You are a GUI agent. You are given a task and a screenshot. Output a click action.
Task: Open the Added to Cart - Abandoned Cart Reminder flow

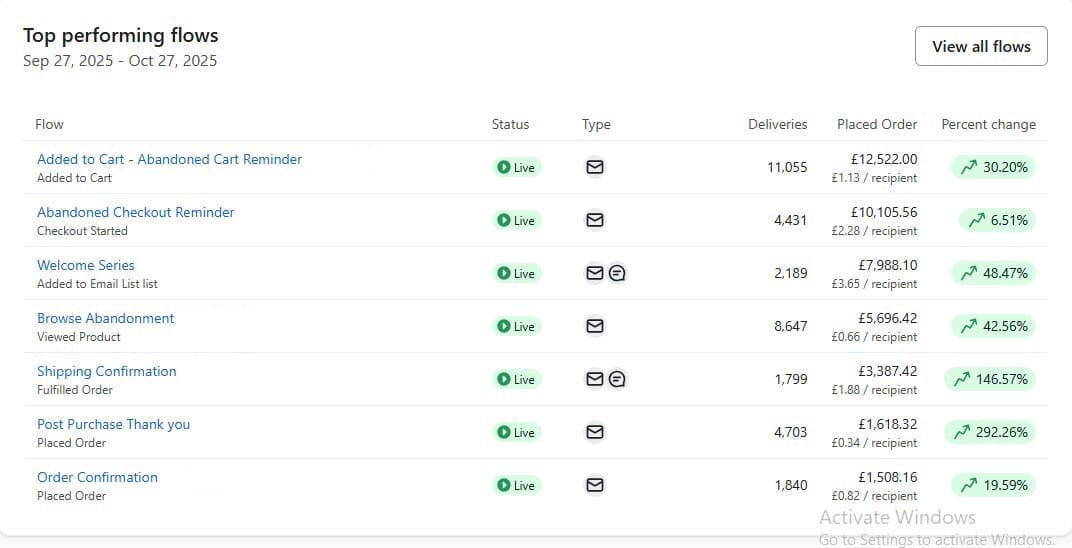(x=169, y=159)
